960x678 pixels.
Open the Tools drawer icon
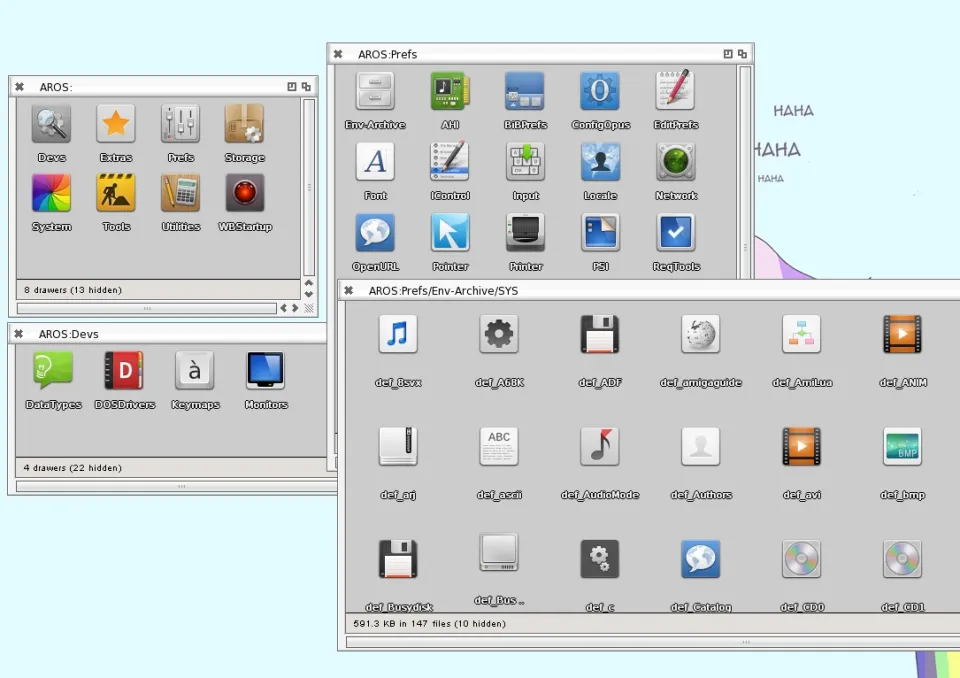pyautogui.click(x=116, y=194)
